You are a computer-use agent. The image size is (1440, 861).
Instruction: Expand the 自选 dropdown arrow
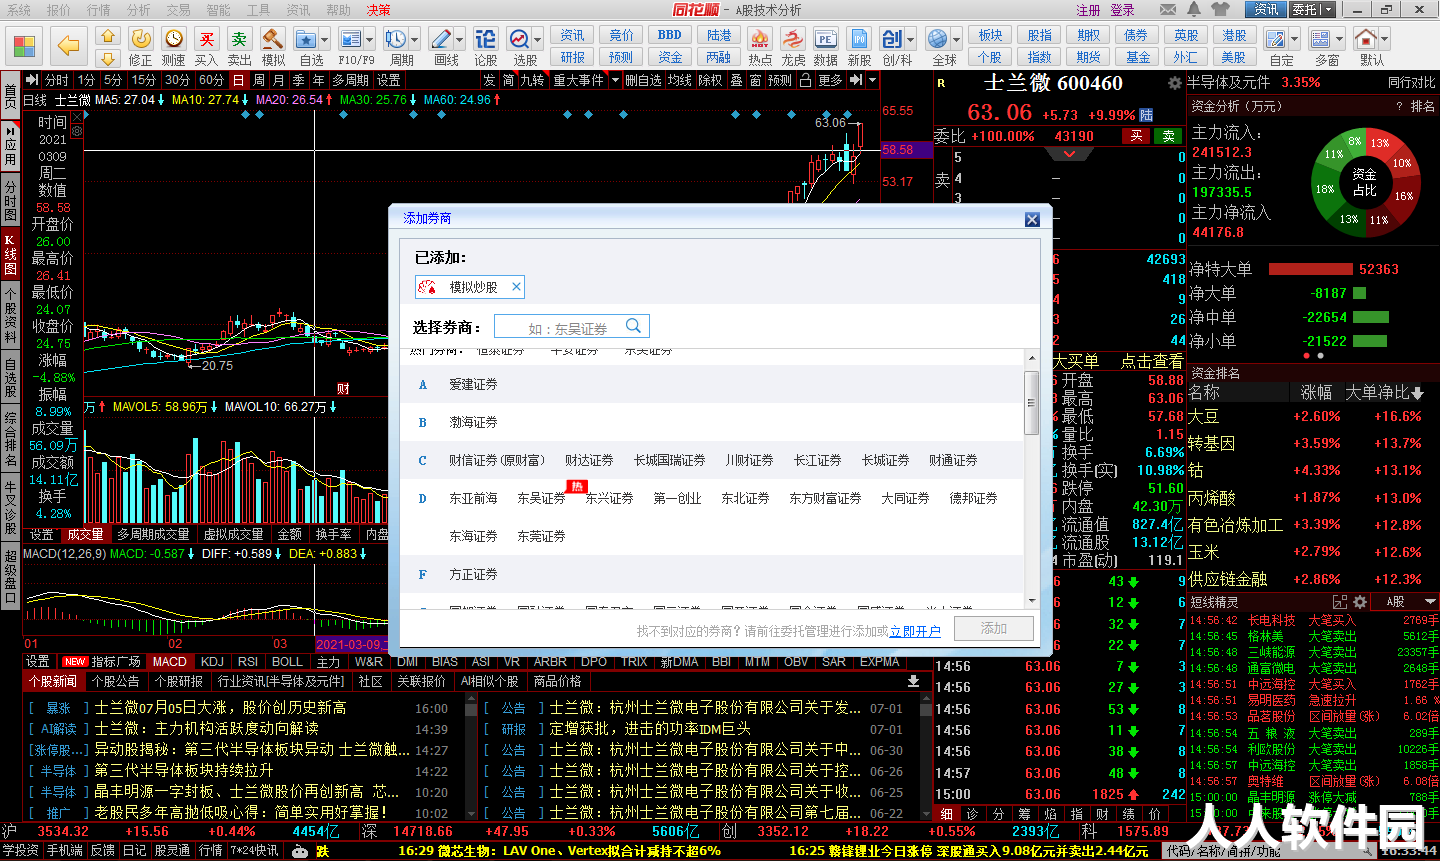[325, 40]
